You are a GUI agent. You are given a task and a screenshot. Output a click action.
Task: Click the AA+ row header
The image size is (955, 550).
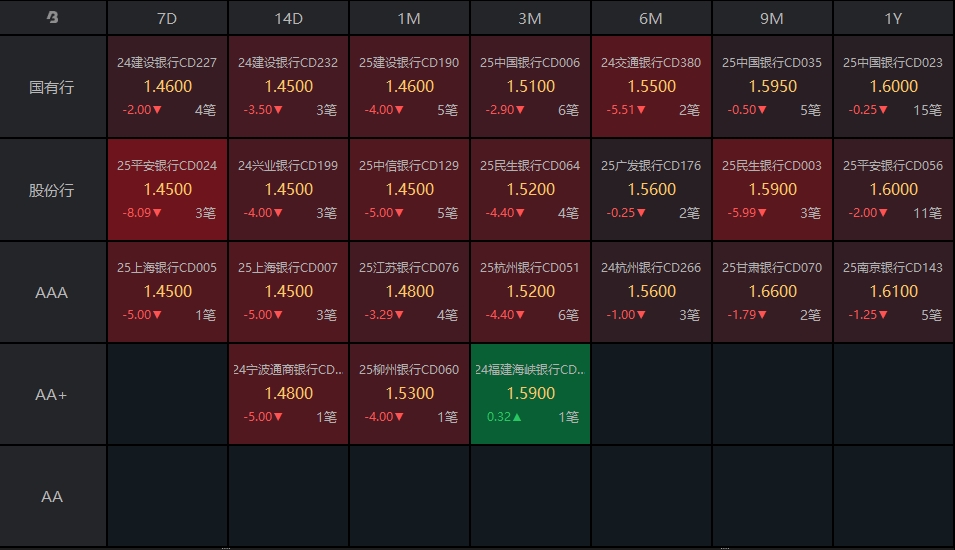[52, 395]
